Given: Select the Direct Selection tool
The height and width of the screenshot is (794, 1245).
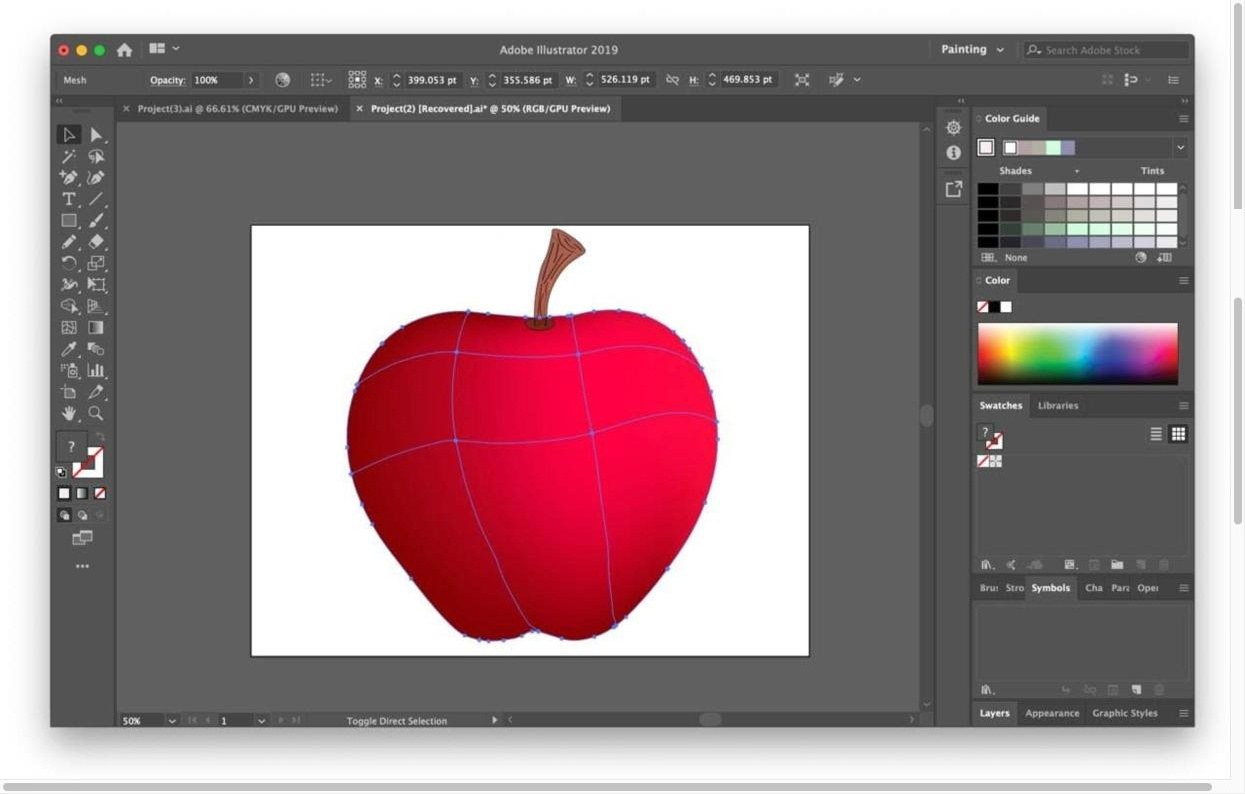Looking at the screenshot, I should click(96, 135).
